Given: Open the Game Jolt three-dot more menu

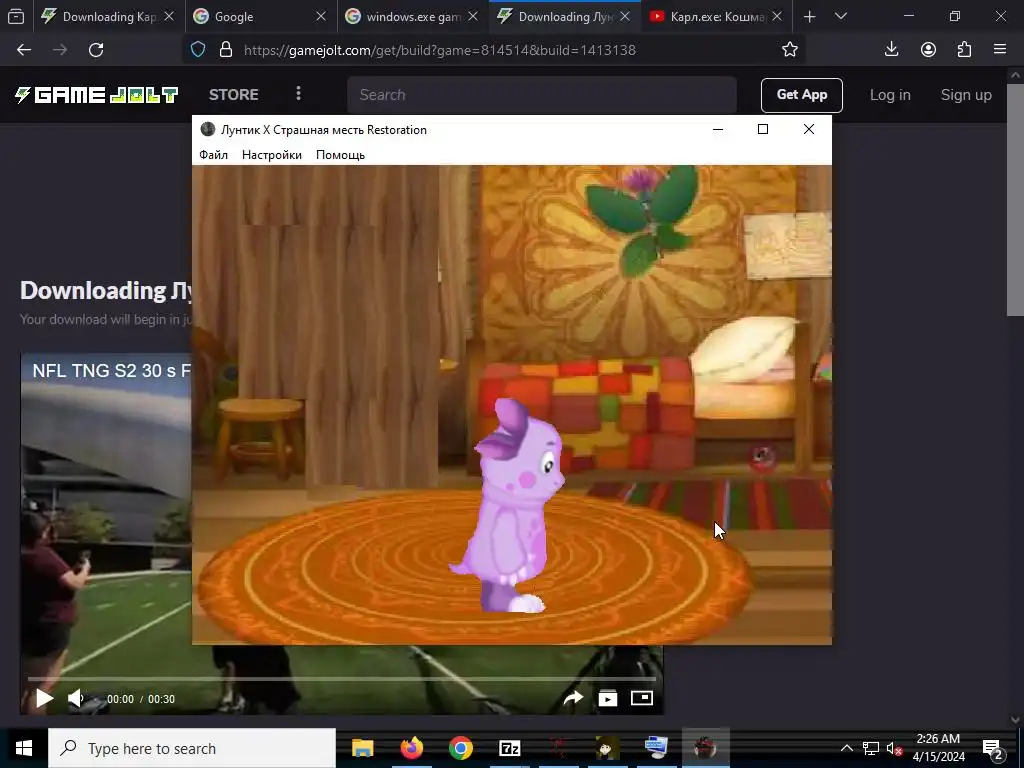Looking at the screenshot, I should (x=298, y=94).
